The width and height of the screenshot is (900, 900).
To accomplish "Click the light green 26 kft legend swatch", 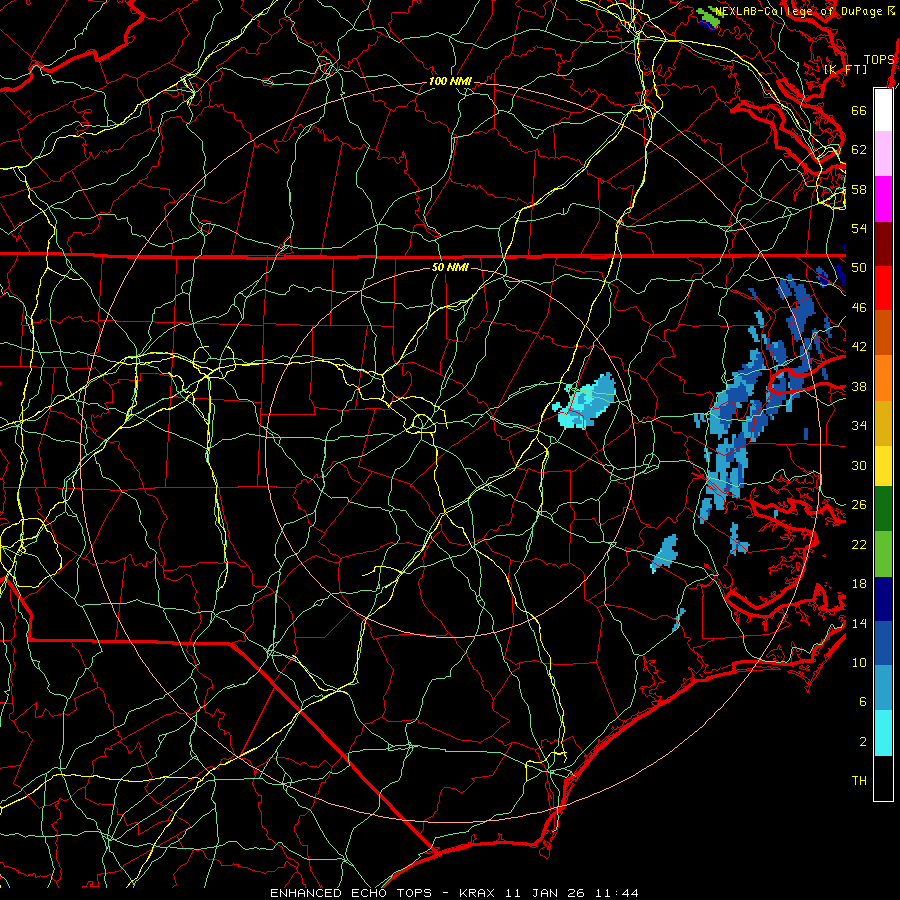I will pos(883,554).
